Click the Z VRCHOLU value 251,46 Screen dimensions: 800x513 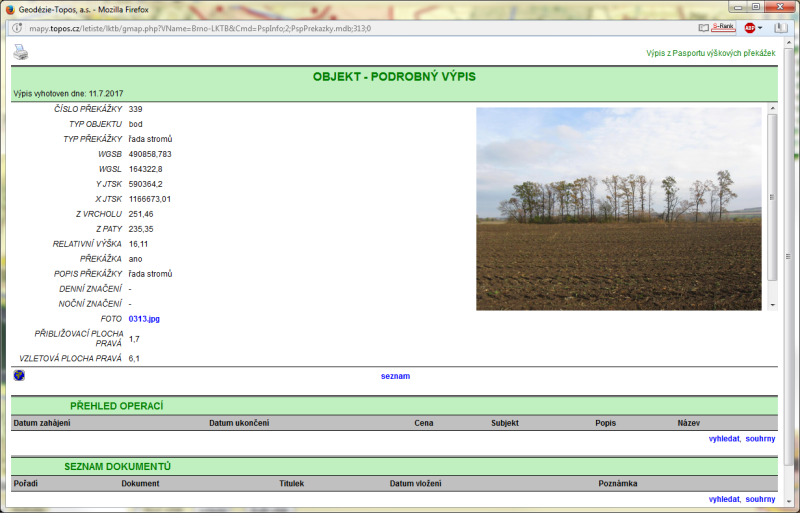(x=141, y=214)
